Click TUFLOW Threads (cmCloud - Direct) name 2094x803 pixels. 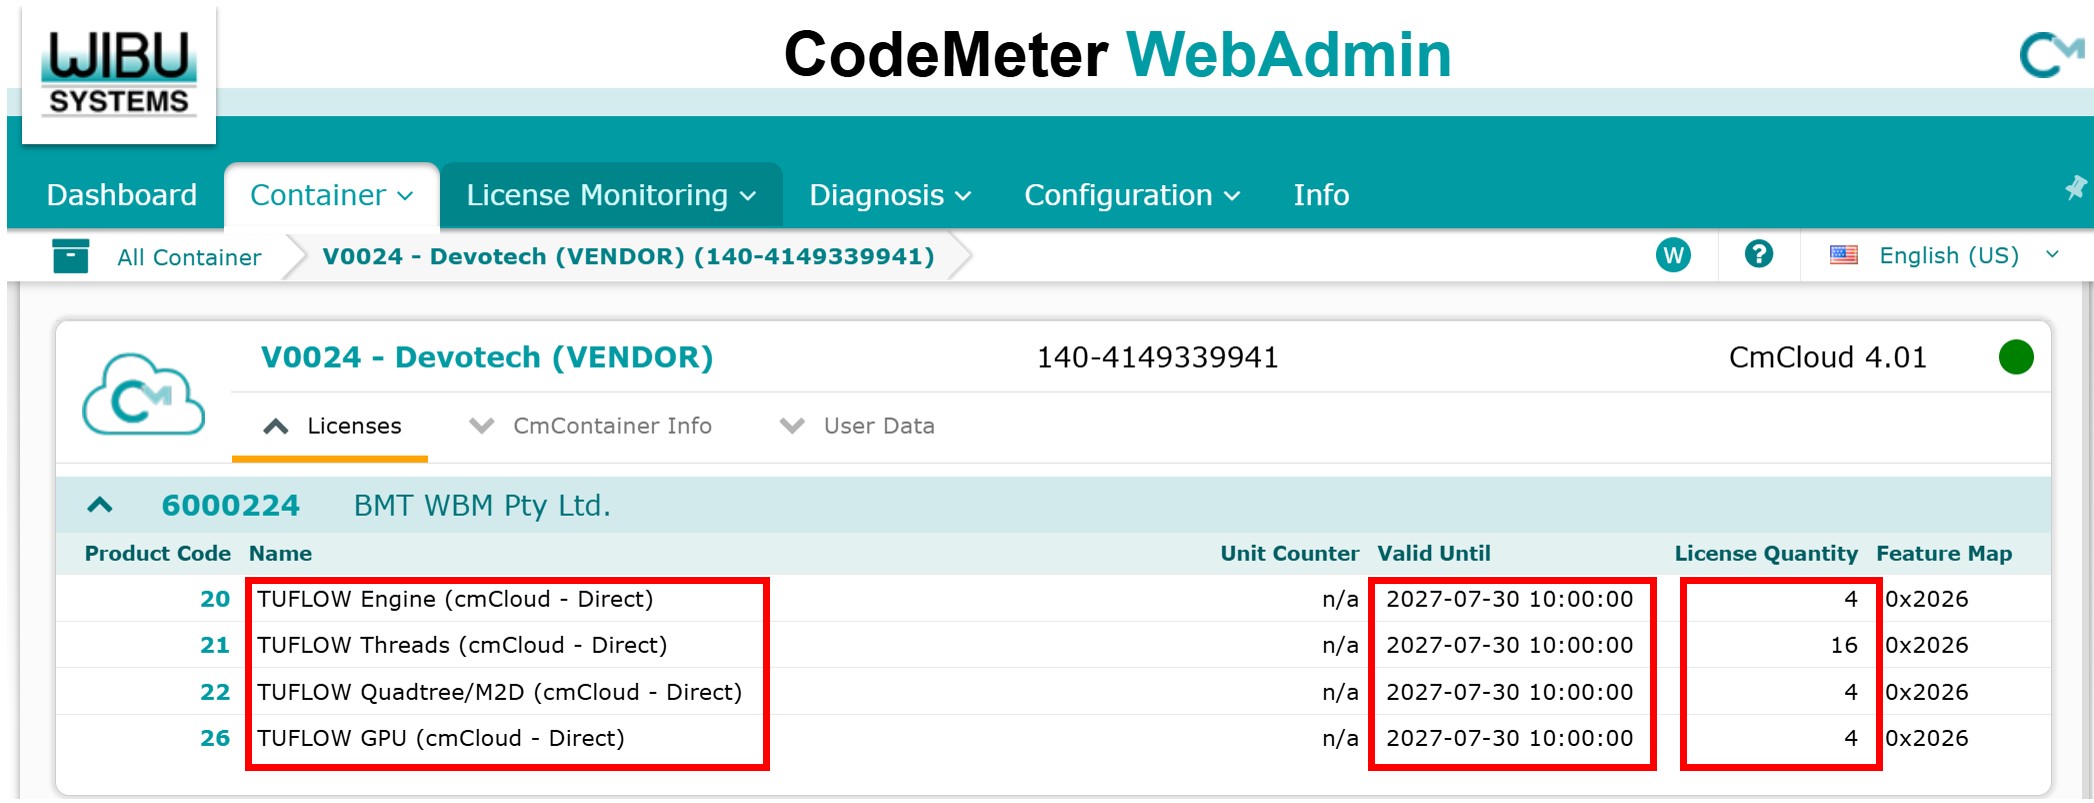click(x=462, y=645)
